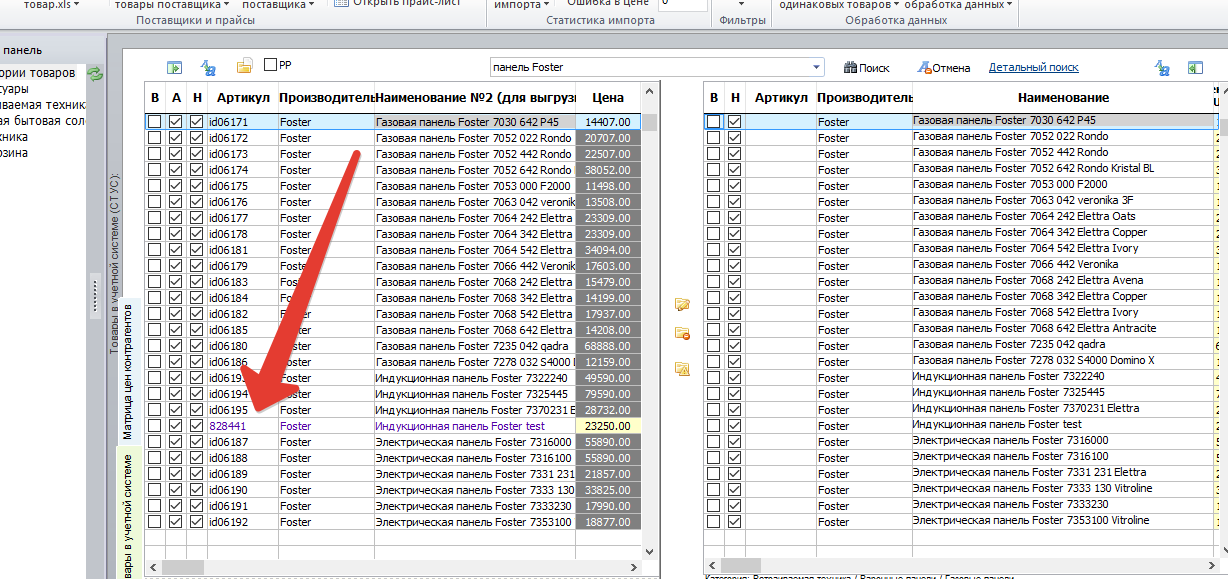Image resolution: width=1228 pixels, height=579 pixels.
Task: Uncheck column А box for row id06187
Action: [176, 442]
